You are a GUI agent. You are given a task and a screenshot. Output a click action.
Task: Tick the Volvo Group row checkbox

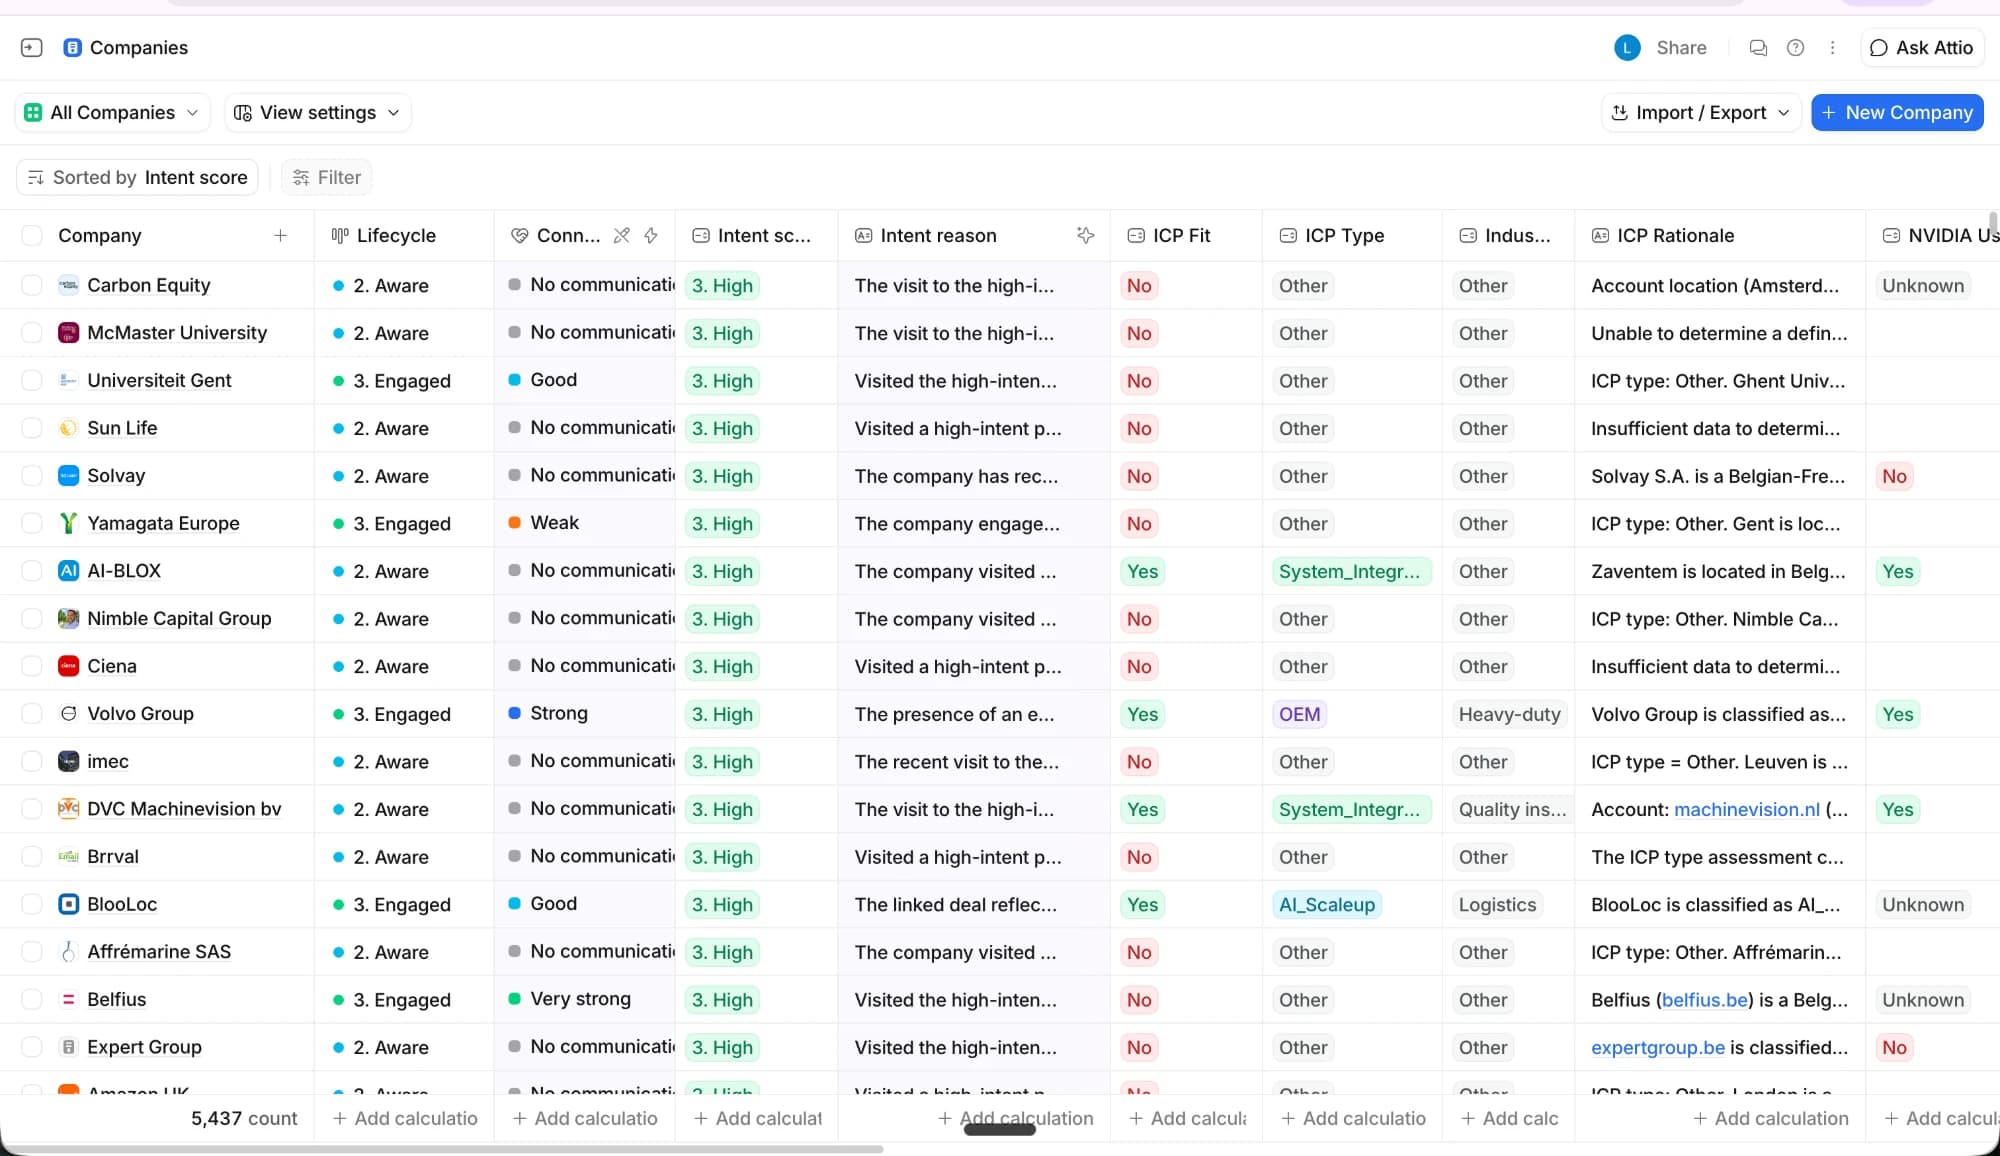point(32,714)
